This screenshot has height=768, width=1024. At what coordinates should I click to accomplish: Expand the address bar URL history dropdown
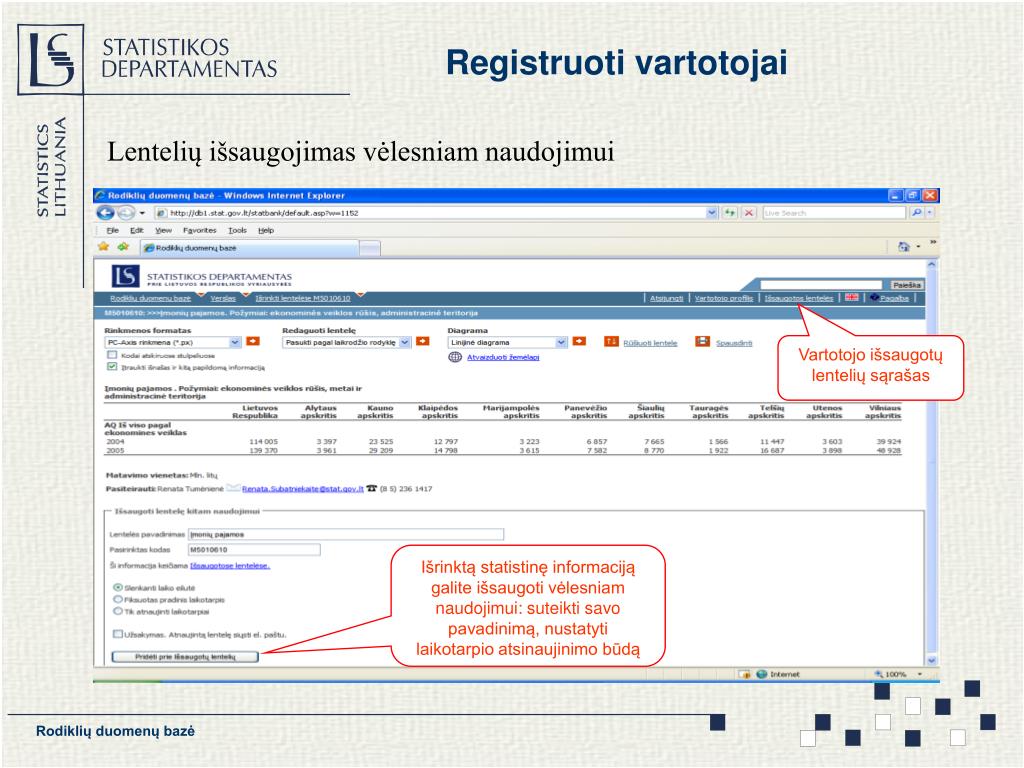[711, 212]
